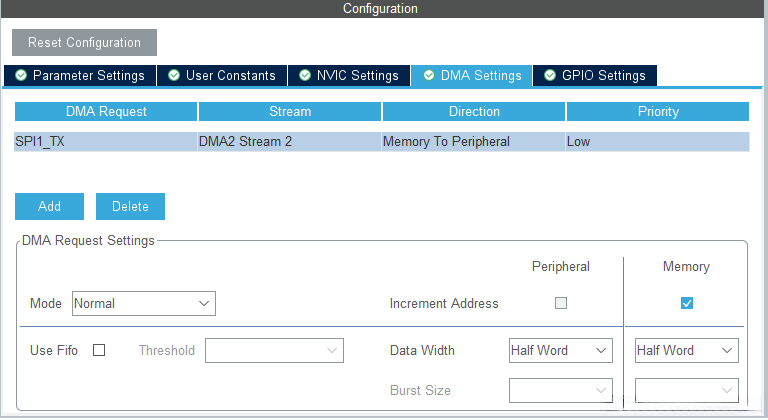Click the green check icon on NVIC Settings
768x420 pixels.
click(305, 76)
